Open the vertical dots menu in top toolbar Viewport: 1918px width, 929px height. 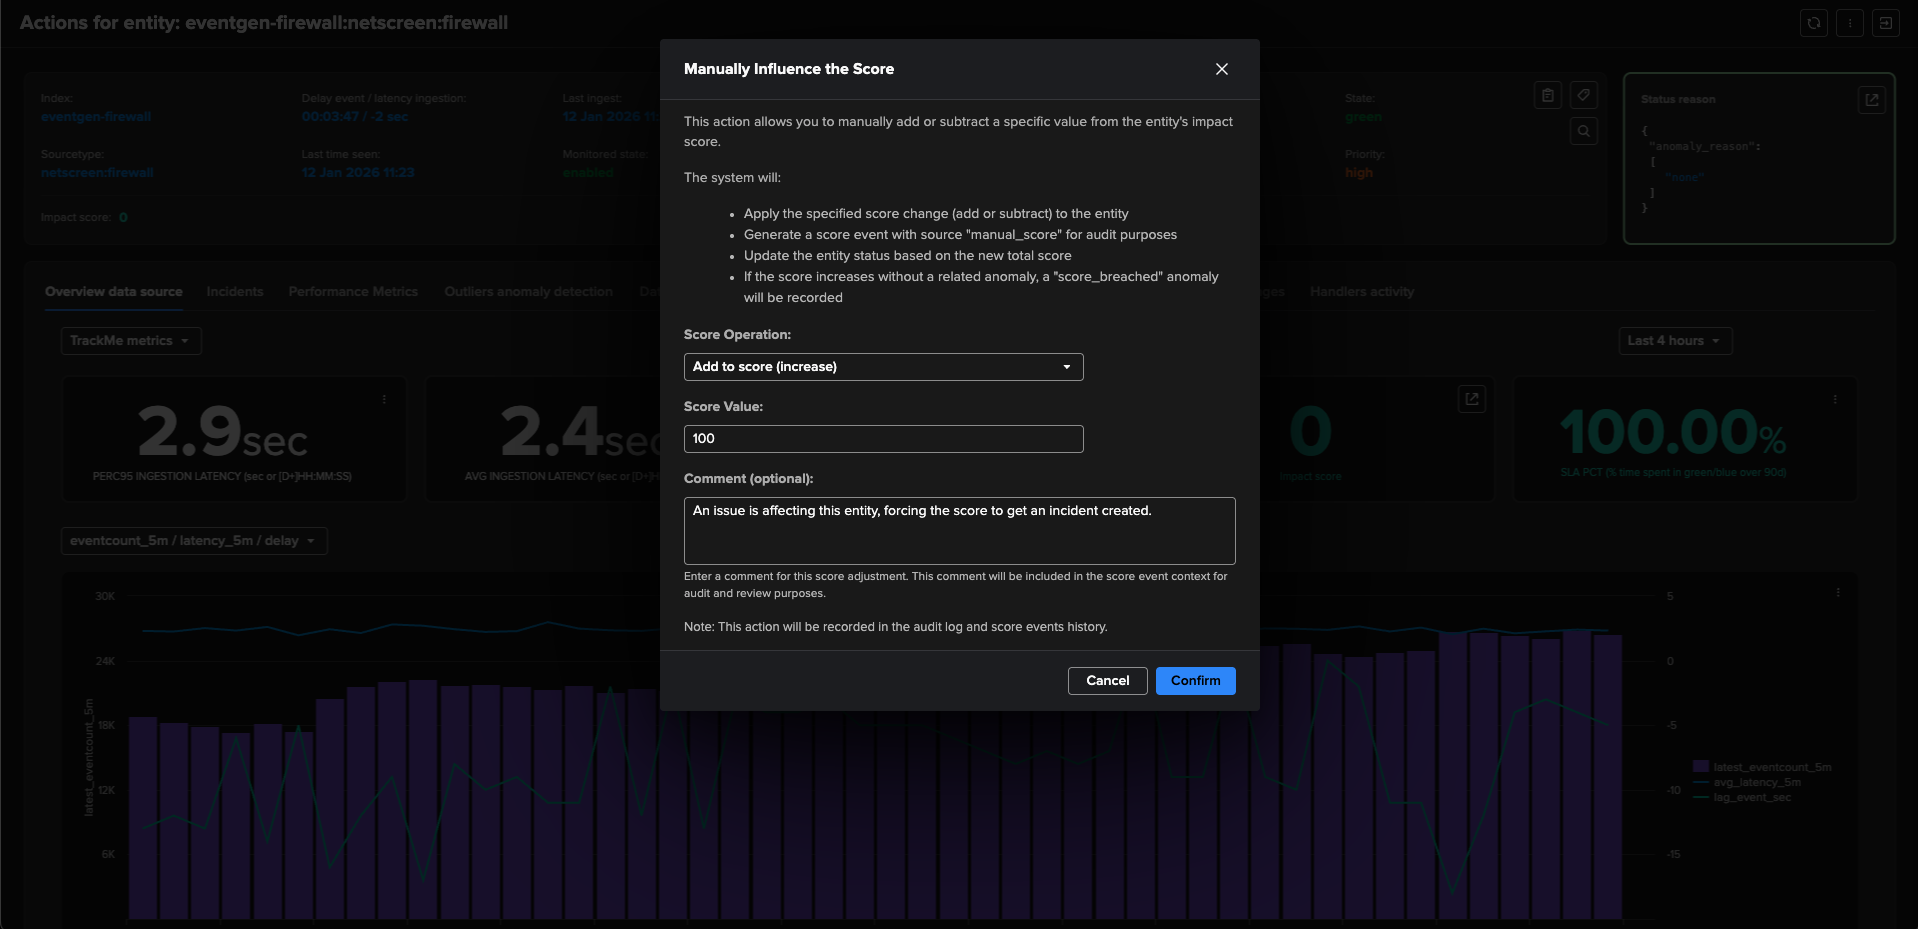[x=1849, y=23]
